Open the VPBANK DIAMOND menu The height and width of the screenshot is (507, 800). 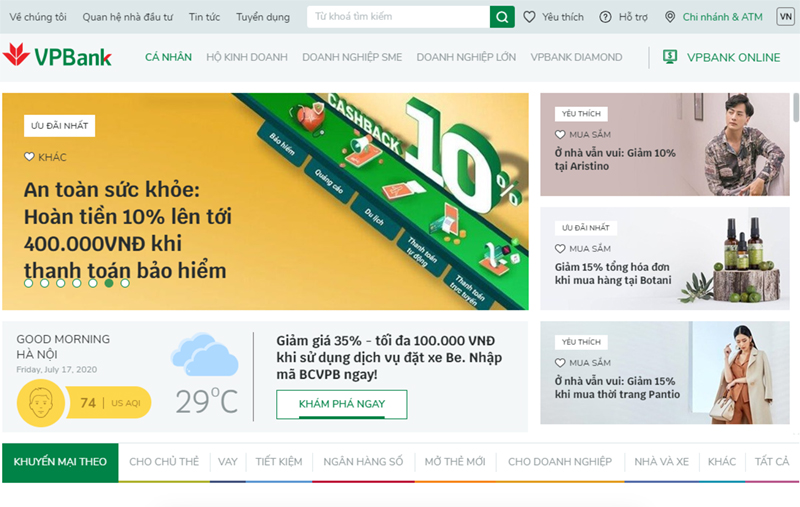pyautogui.click(x=577, y=57)
